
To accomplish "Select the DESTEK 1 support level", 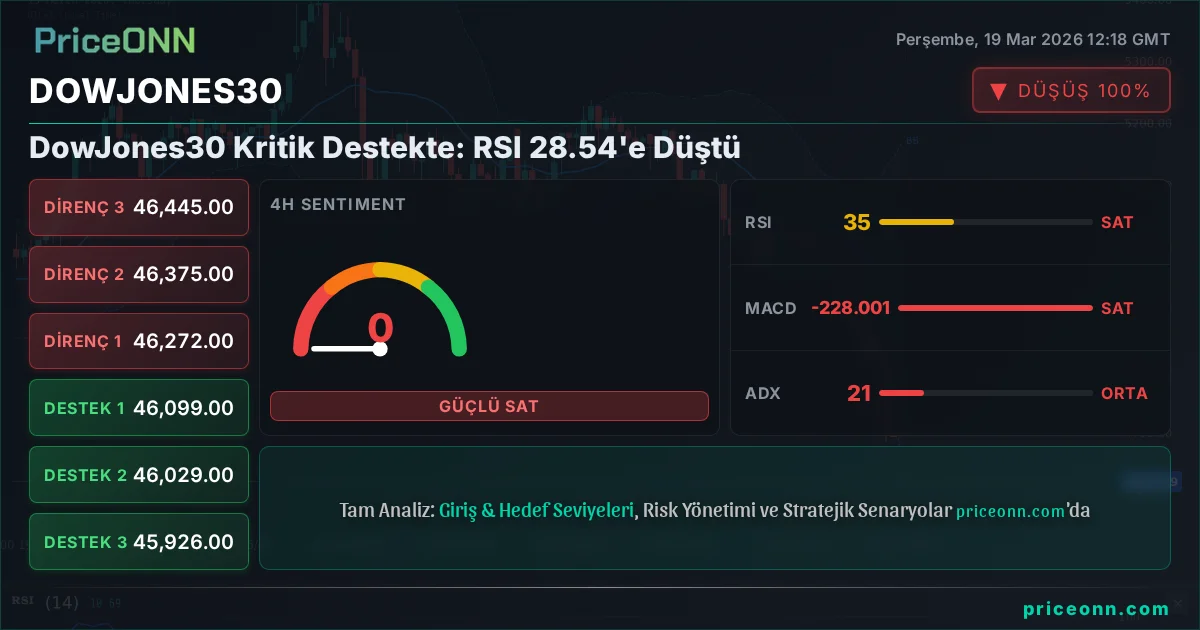I will 138,407.
